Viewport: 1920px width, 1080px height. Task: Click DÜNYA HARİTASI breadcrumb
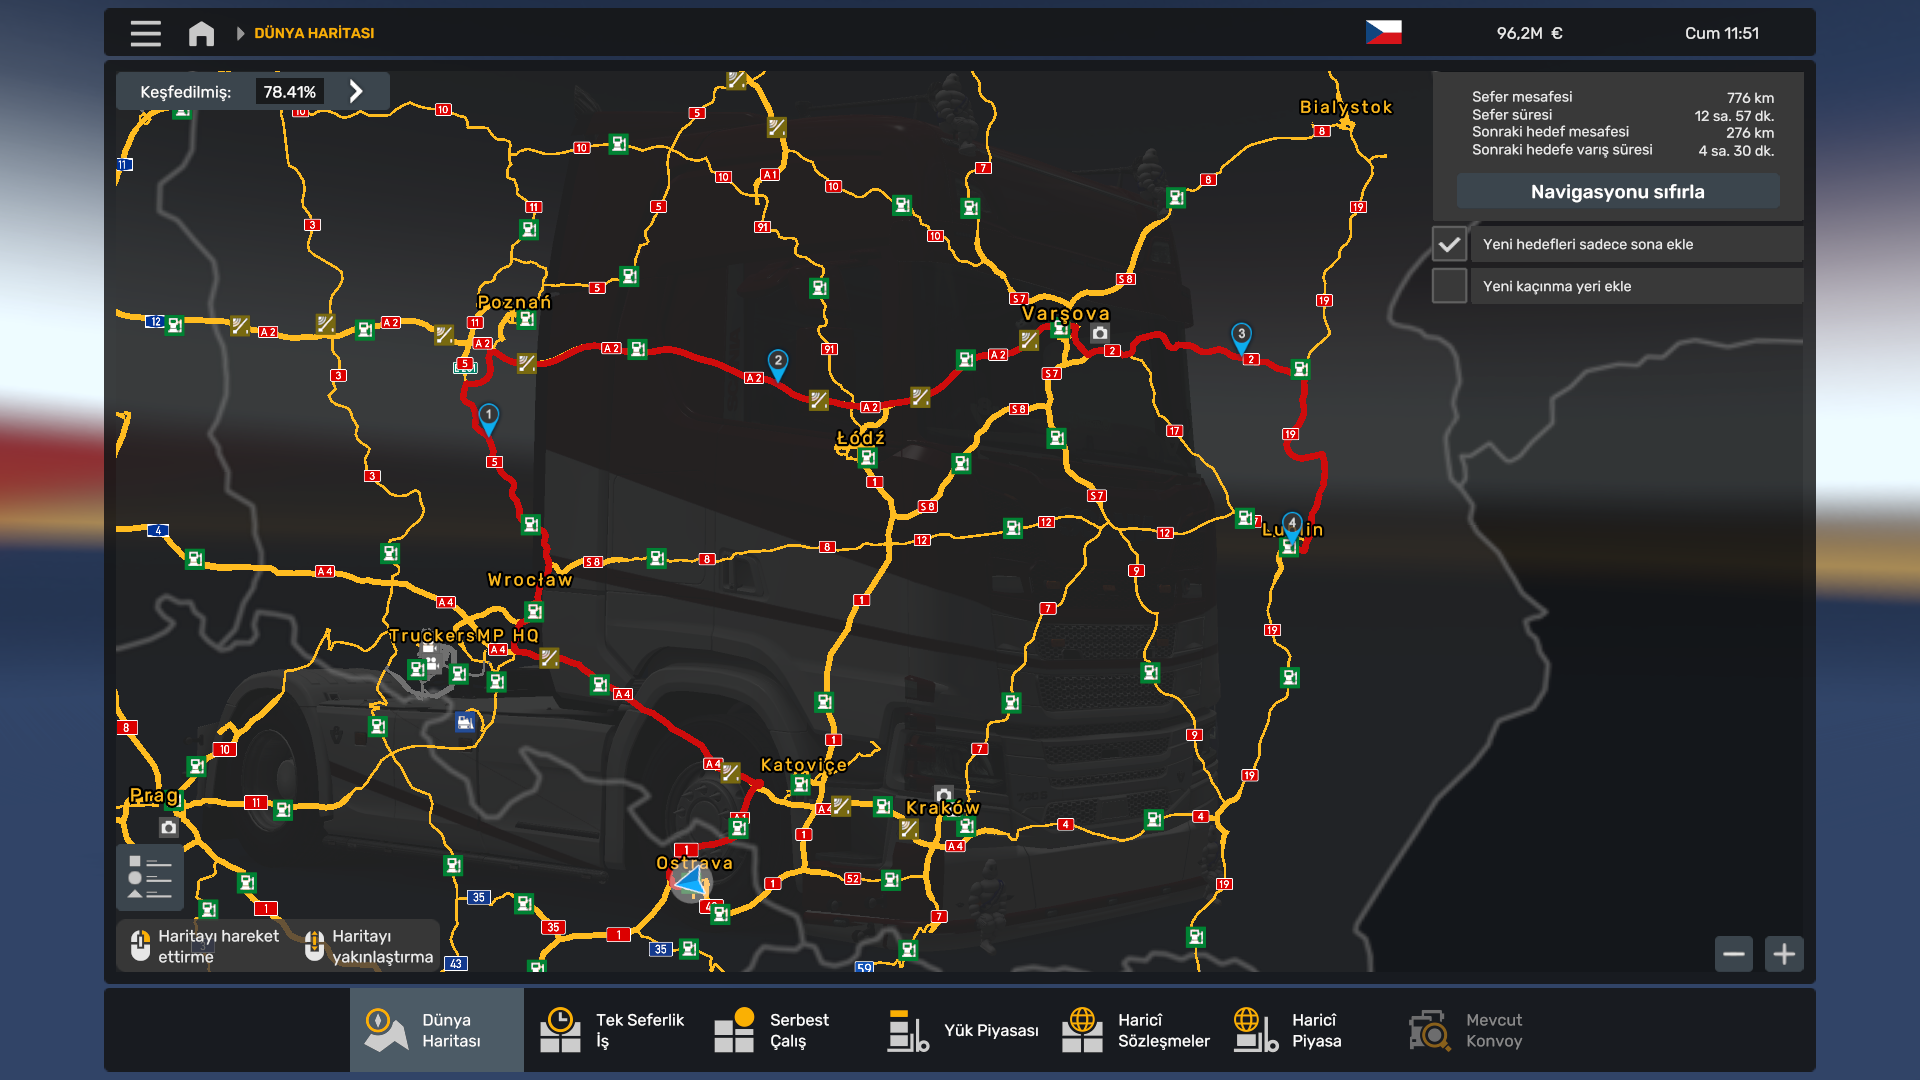(x=314, y=33)
